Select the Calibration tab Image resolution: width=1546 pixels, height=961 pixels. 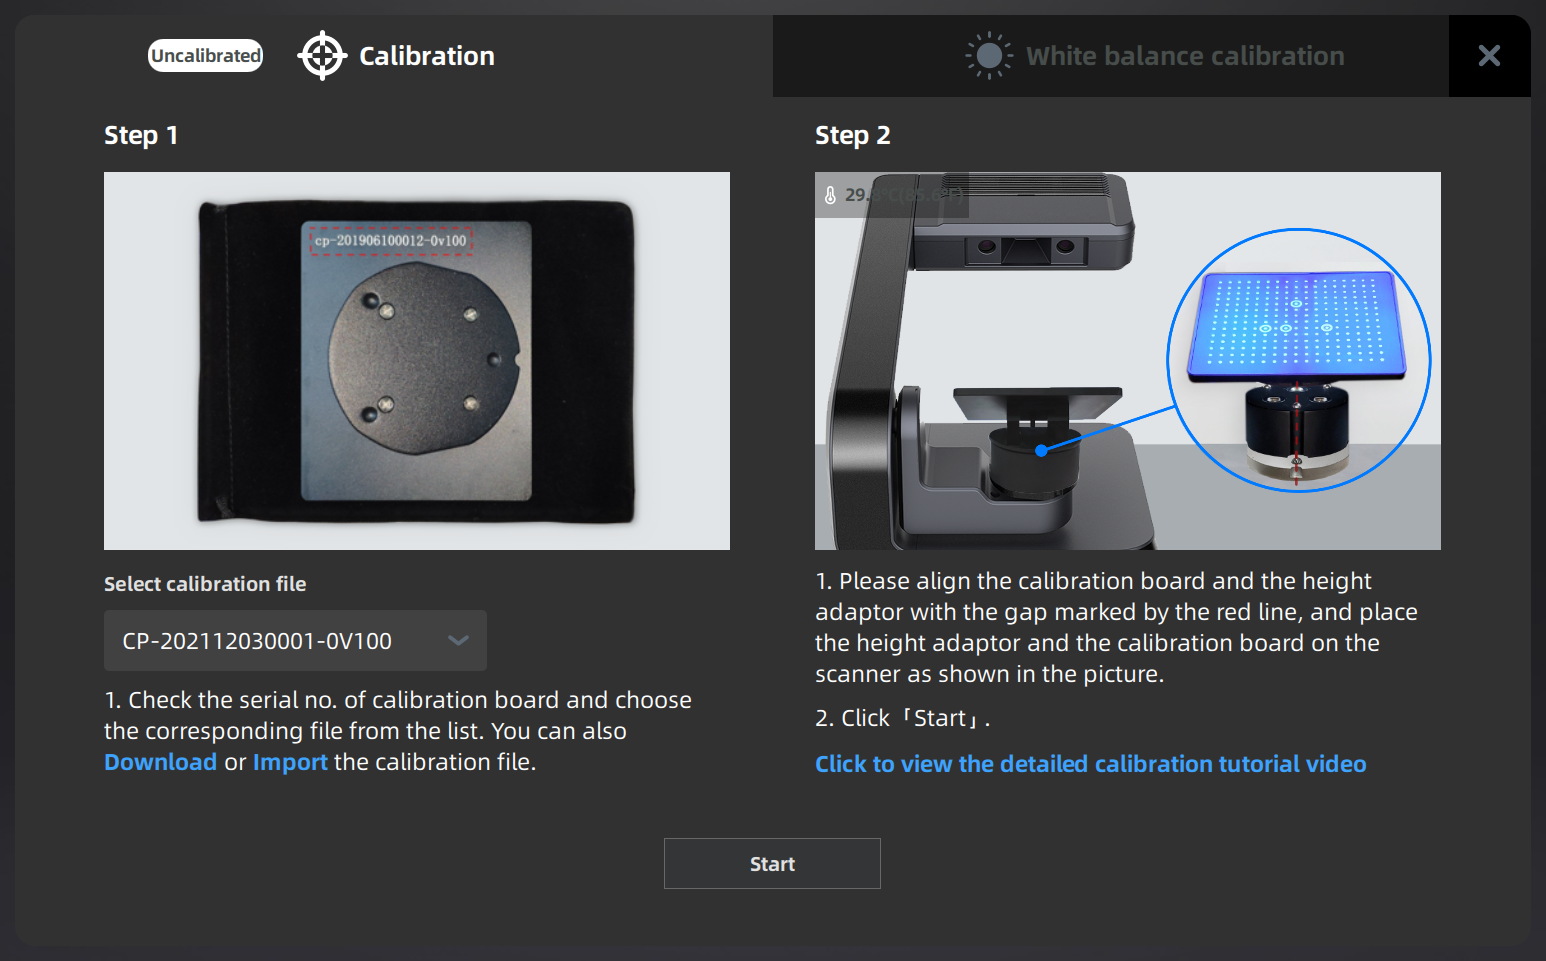click(x=426, y=56)
